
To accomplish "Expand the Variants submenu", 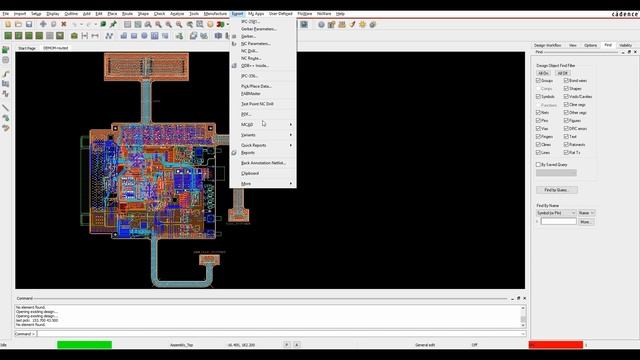I will (263, 135).
